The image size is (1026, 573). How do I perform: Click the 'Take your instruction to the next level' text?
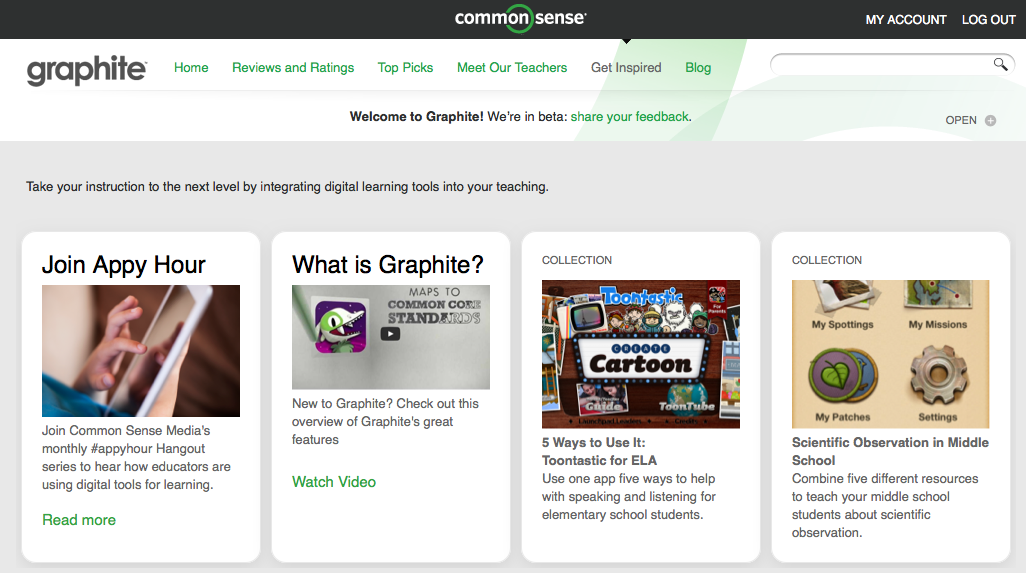point(287,186)
